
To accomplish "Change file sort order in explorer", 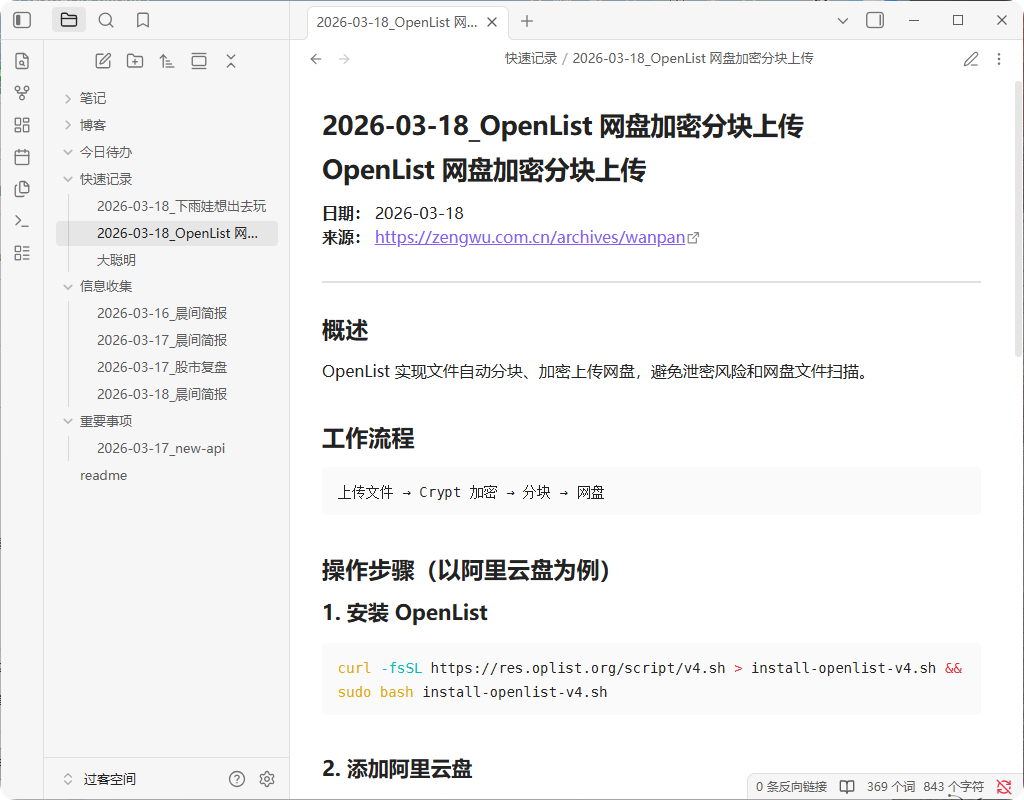I will 167,61.
